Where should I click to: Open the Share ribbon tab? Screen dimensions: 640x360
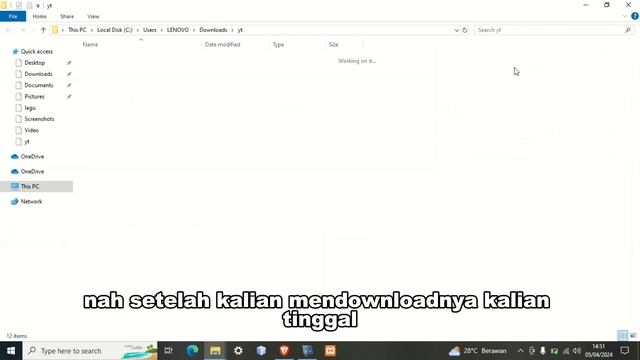(x=67, y=16)
